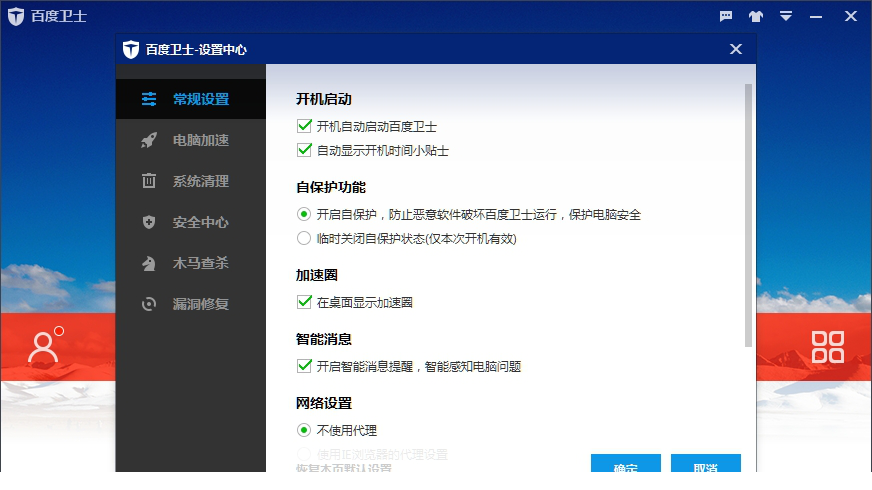The image size is (872, 490).
Task: Switch to 系统清理 tab
Action: [x=191, y=181]
